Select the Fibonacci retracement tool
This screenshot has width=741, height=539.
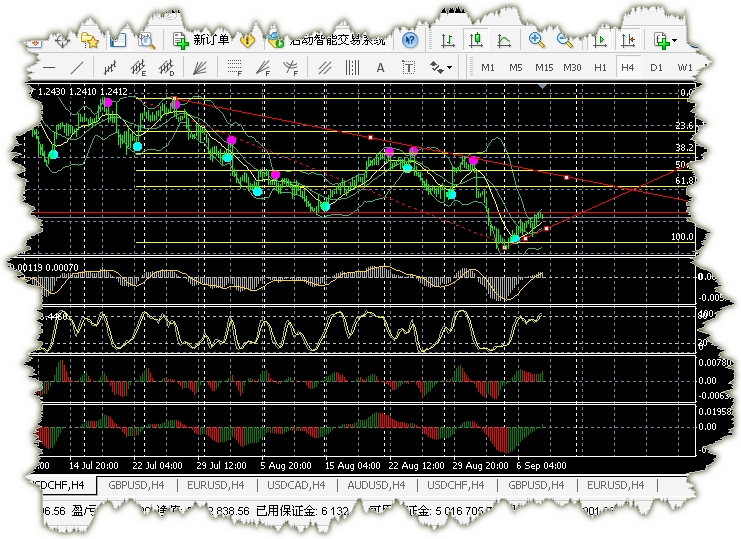(x=234, y=68)
